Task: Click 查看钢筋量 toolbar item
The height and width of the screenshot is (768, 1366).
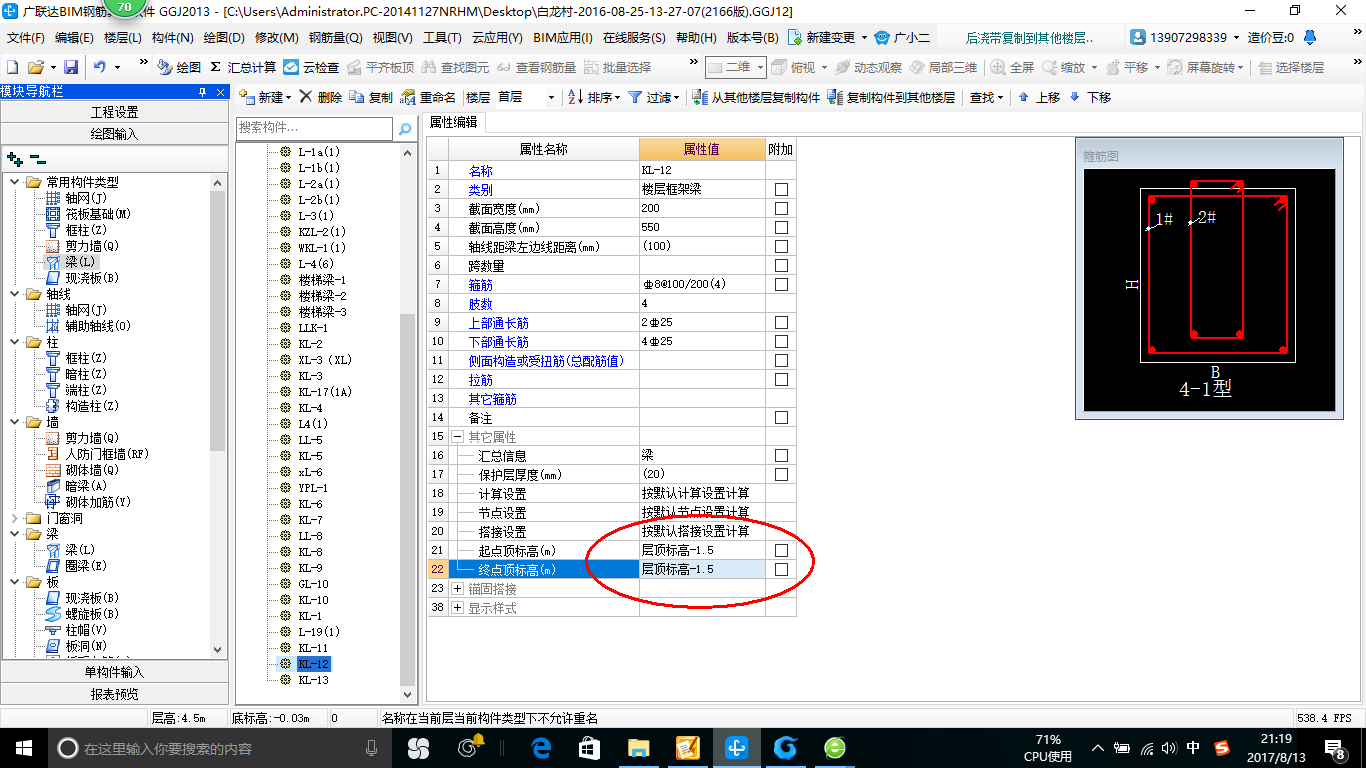Action: (537, 67)
